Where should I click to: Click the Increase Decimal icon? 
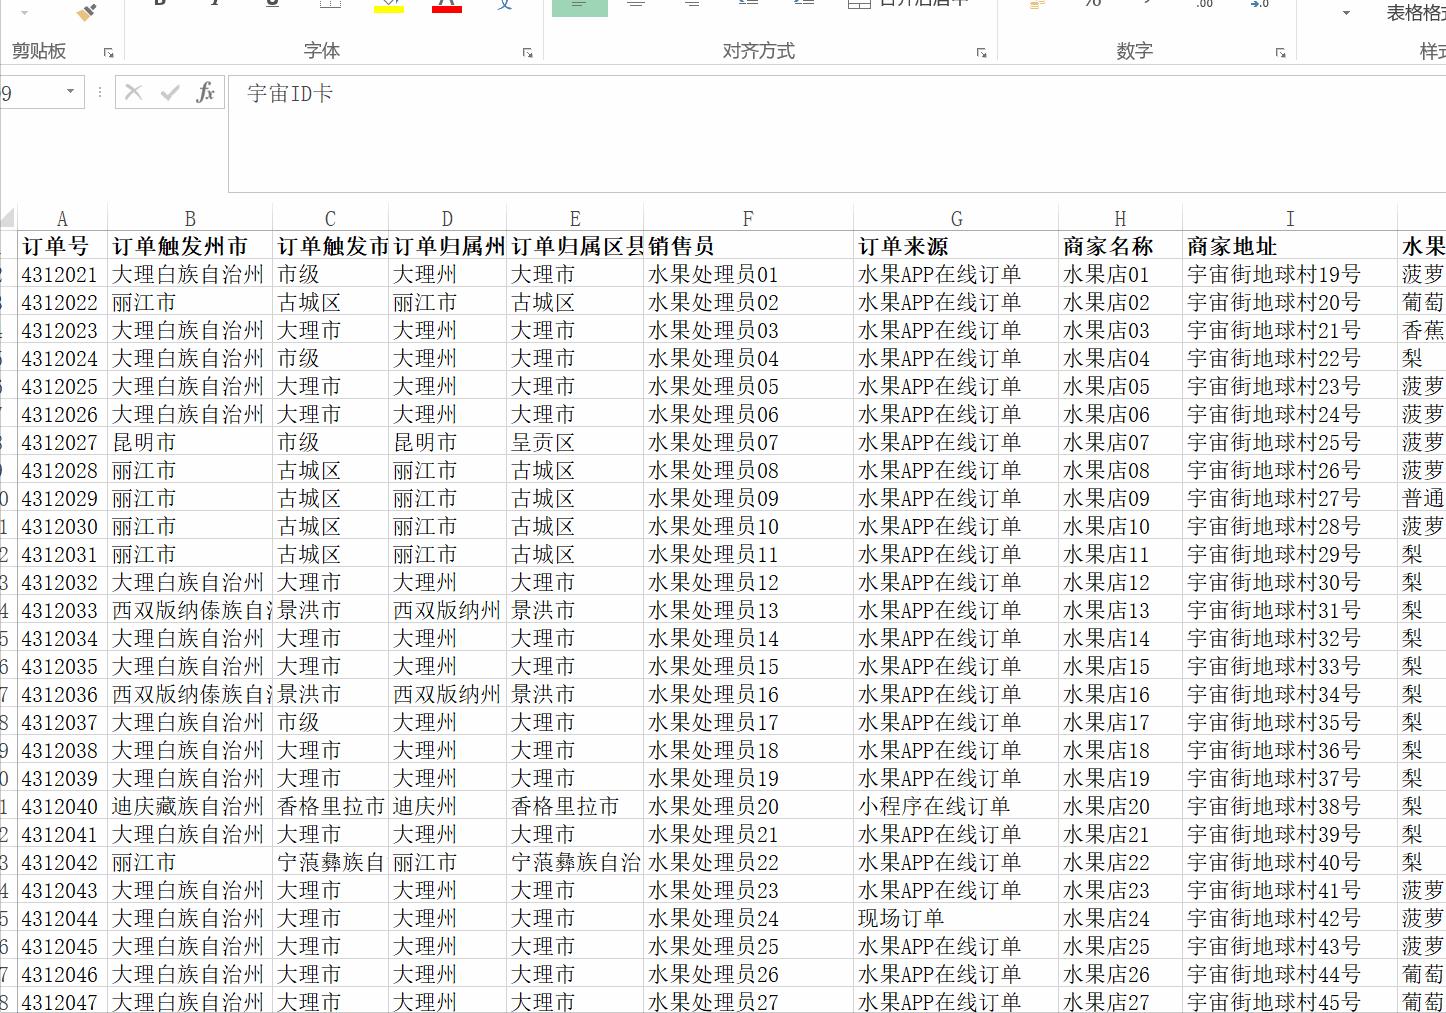pyautogui.click(x=1203, y=5)
